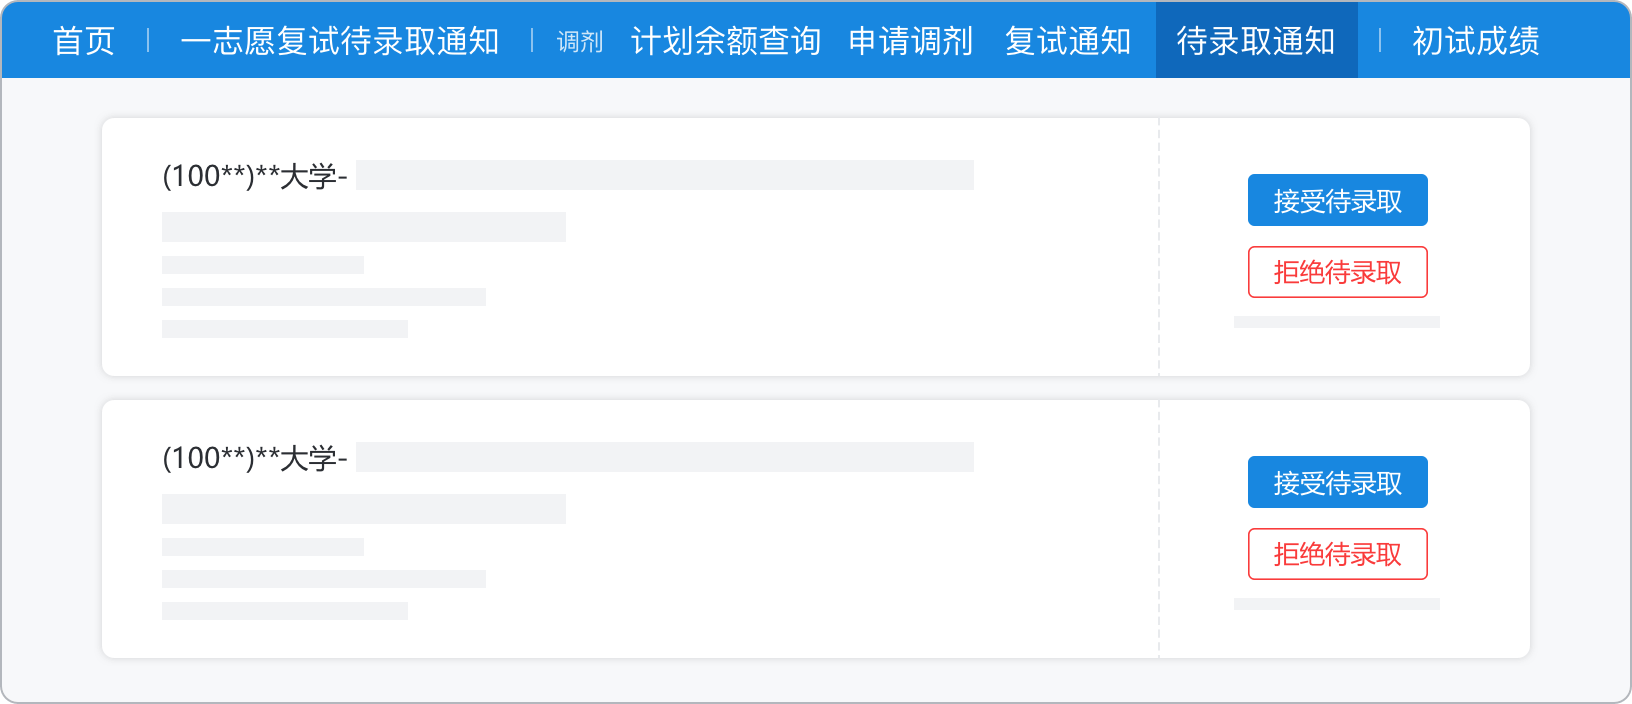The height and width of the screenshot is (704, 1632).
Task: Click the 调剂 section label
Action: tap(578, 42)
